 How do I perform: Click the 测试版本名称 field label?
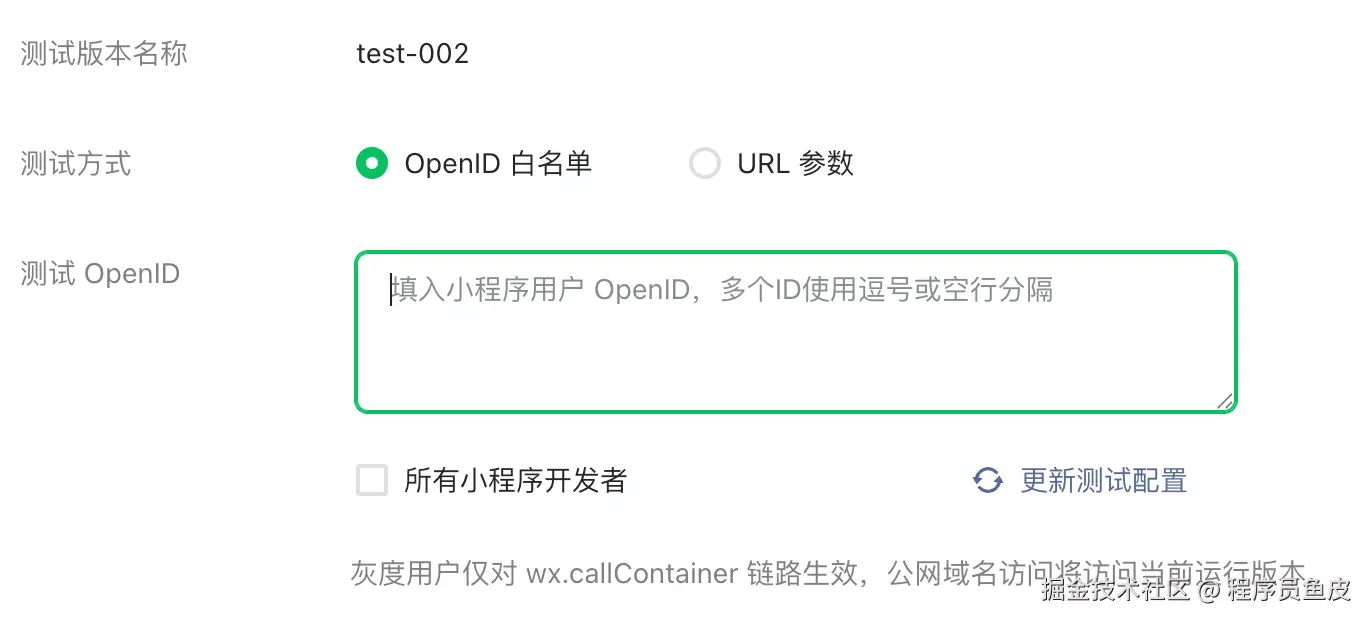pos(104,53)
